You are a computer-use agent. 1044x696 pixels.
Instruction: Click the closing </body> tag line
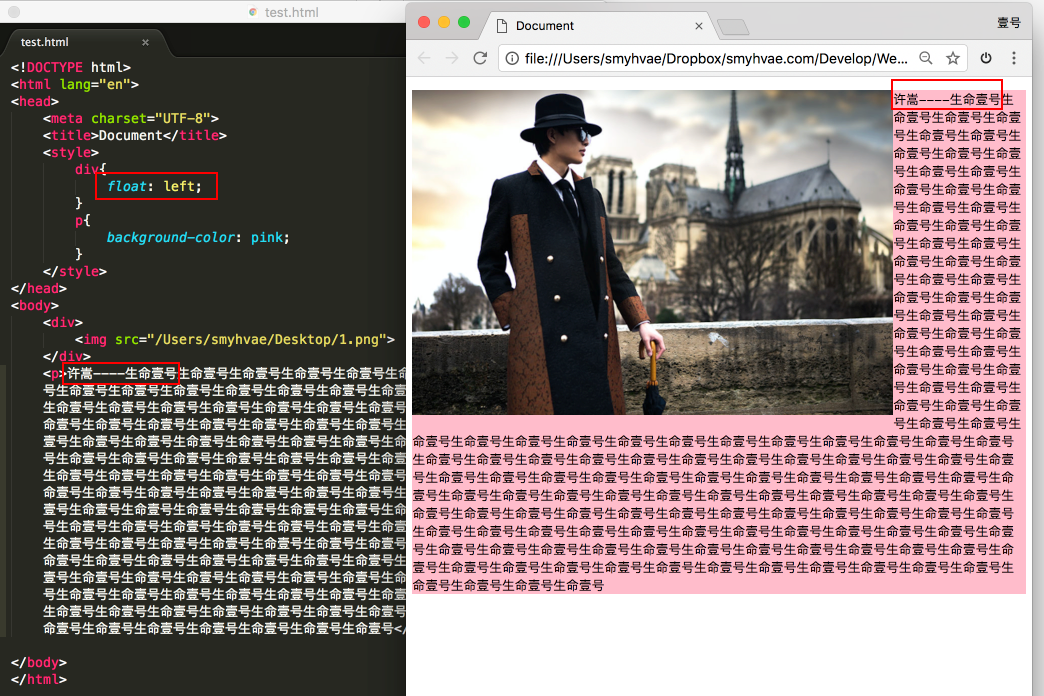[x=39, y=663]
